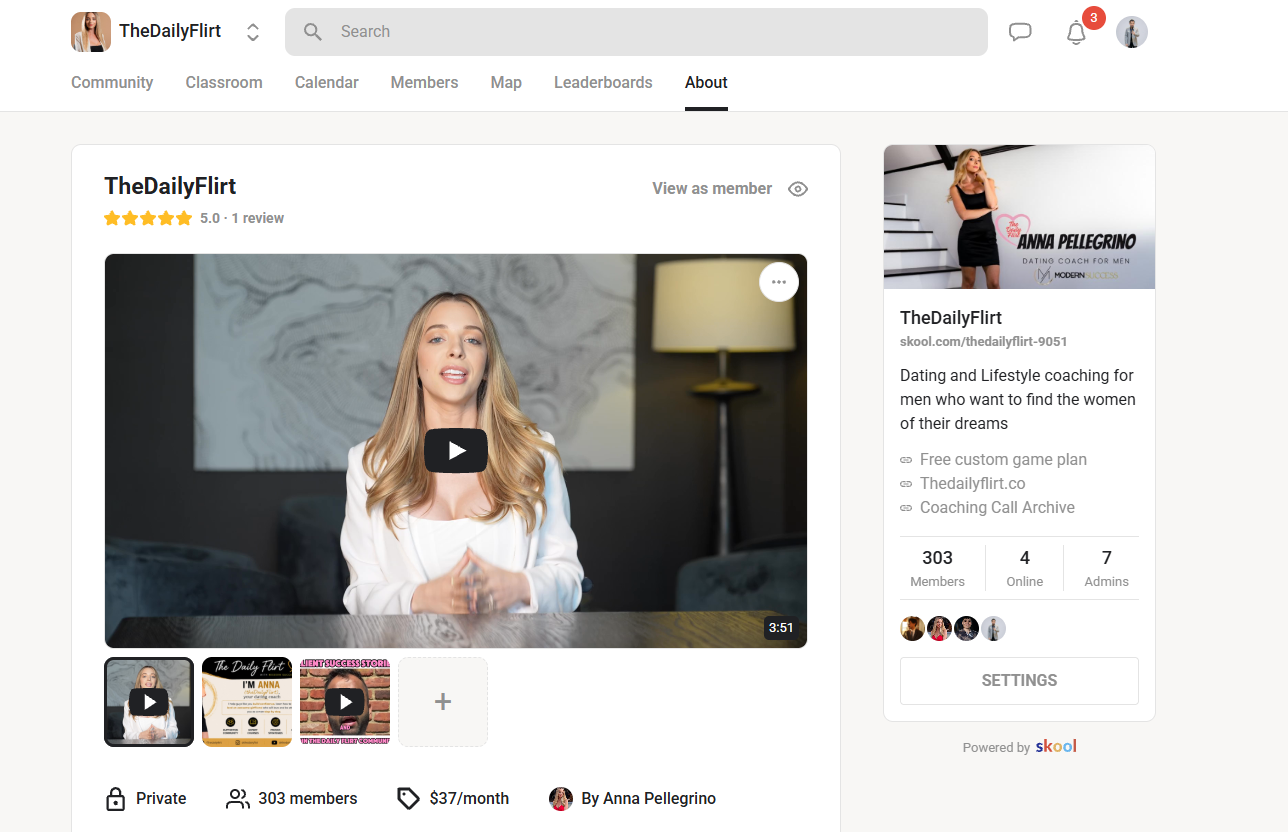Screen dimensions: 1288x832
Task: Play the main intro video
Action: point(456,451)
